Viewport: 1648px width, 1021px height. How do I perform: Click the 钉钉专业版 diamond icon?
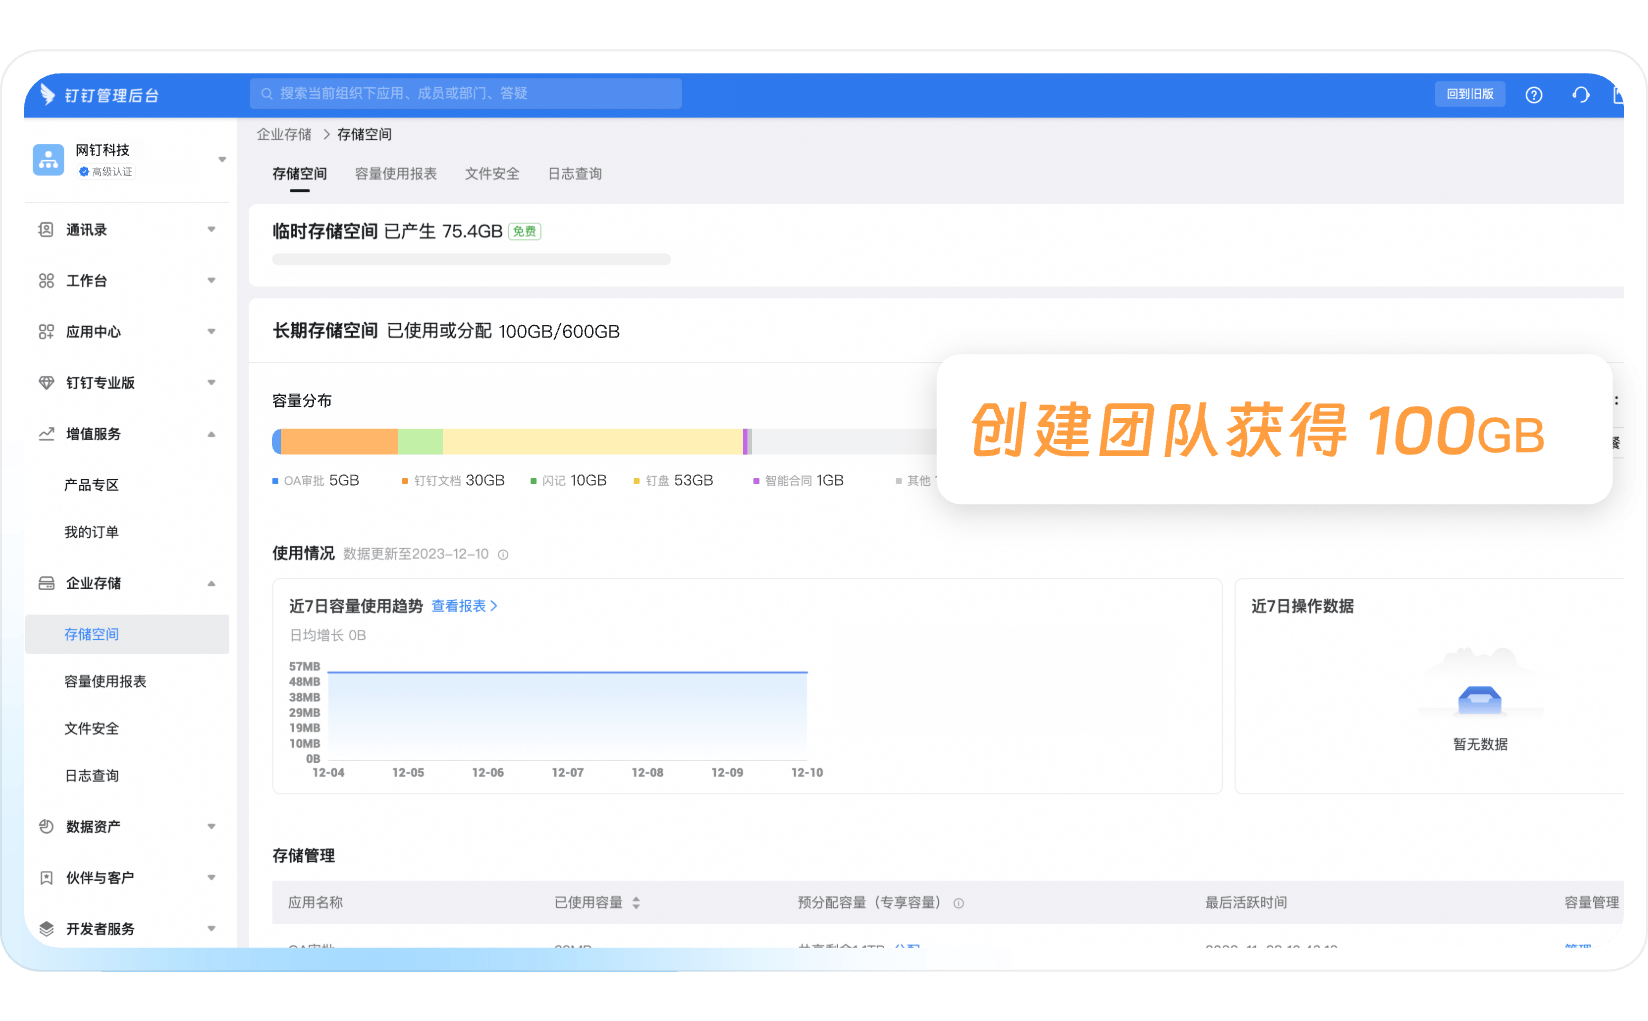(46, 383)
